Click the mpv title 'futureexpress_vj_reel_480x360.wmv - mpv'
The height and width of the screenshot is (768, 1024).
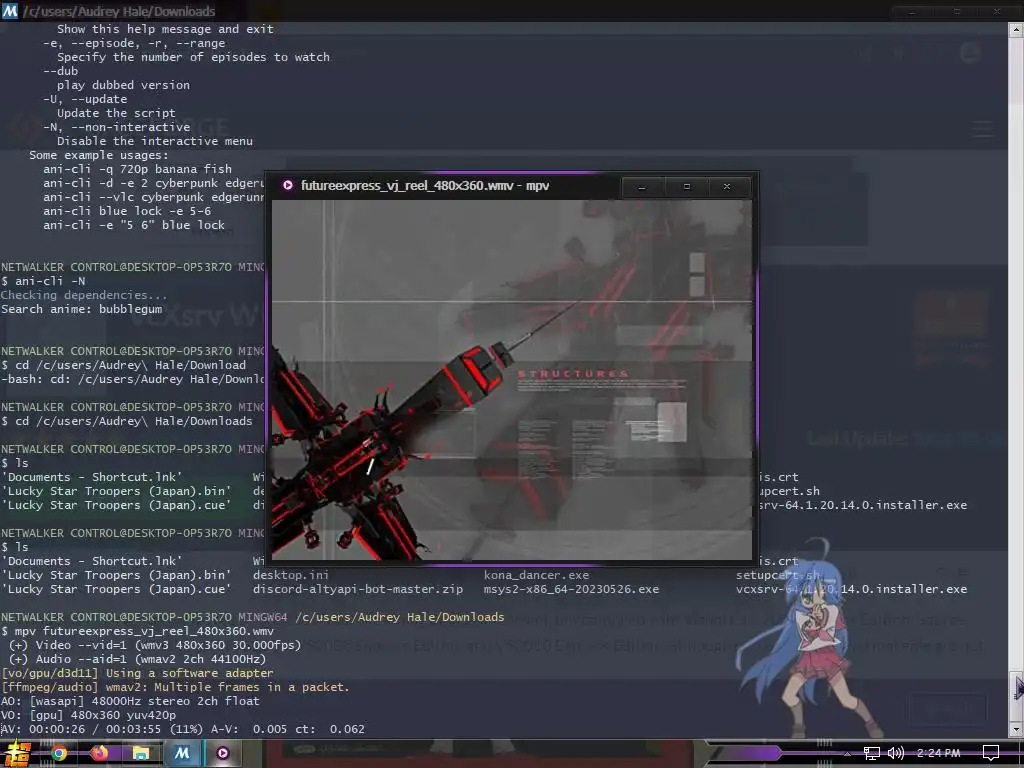[424, 185]
